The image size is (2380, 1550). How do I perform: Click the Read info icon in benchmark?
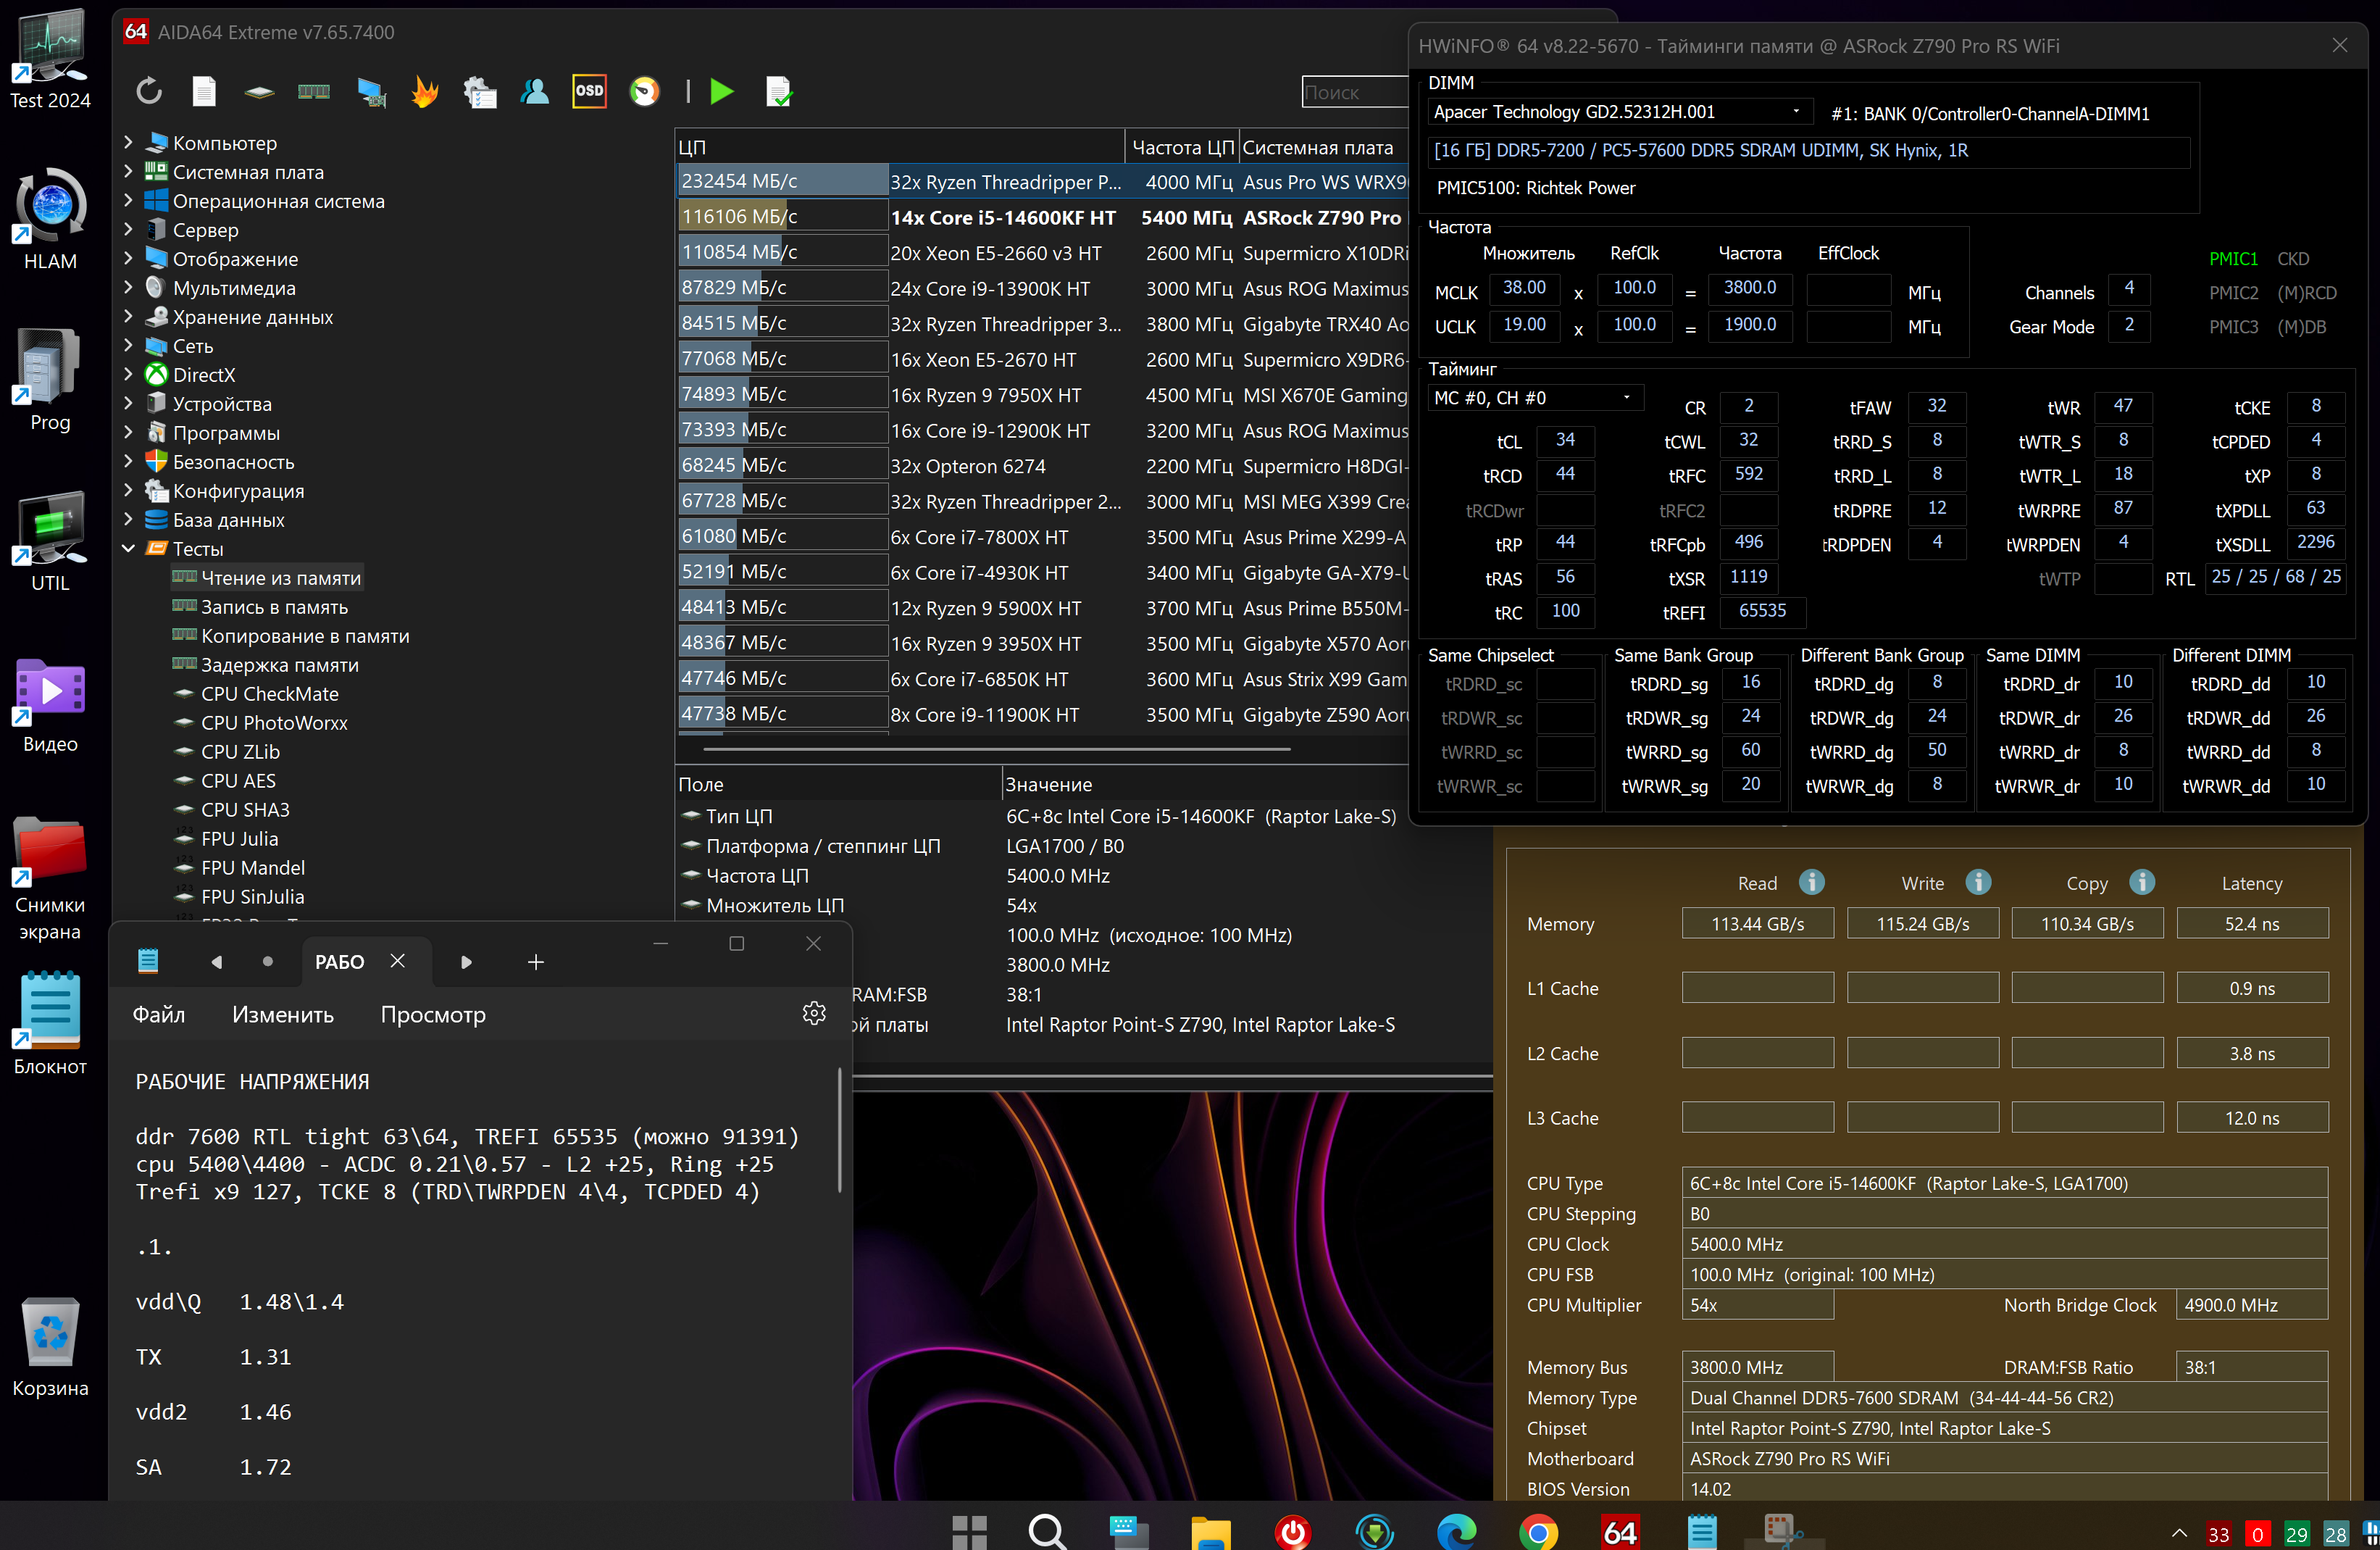point(1811,882)
